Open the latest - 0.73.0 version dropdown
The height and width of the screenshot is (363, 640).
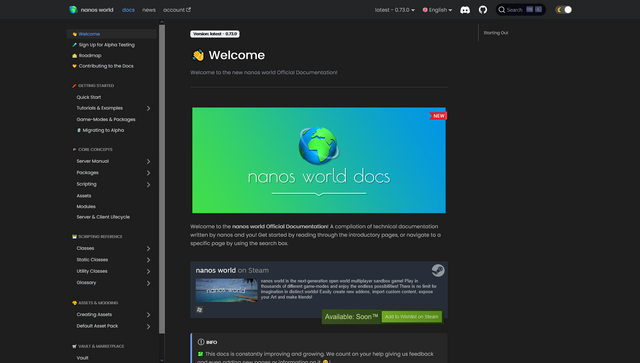tap(395, 10)
